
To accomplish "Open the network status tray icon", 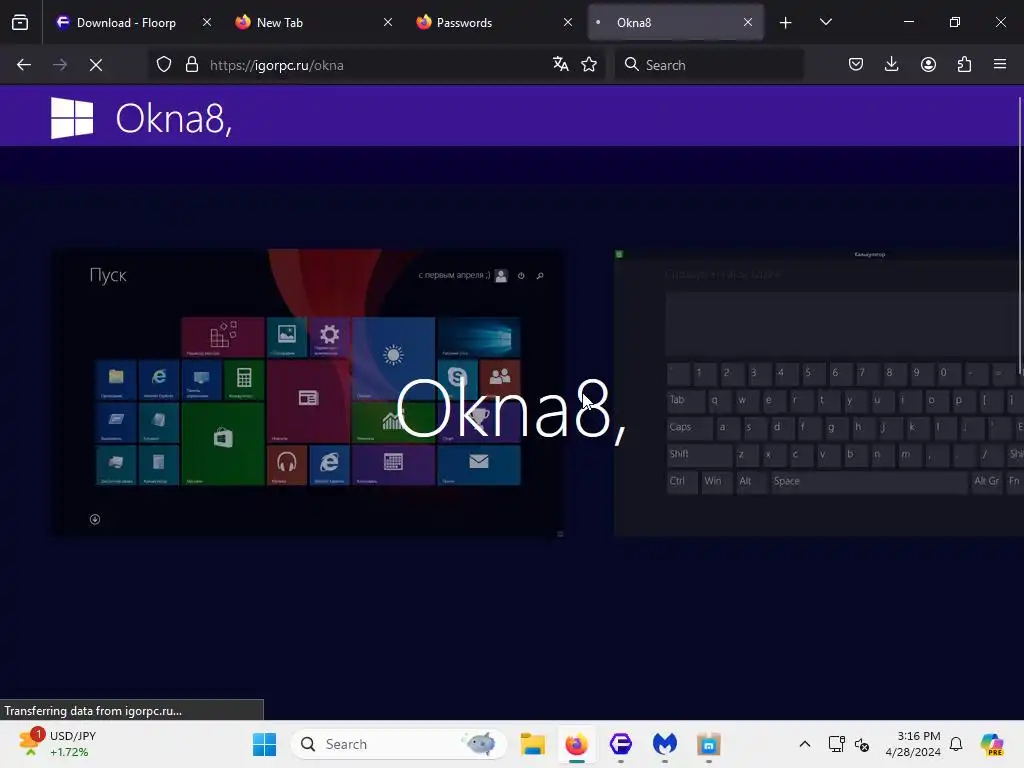I will point(837,744).
